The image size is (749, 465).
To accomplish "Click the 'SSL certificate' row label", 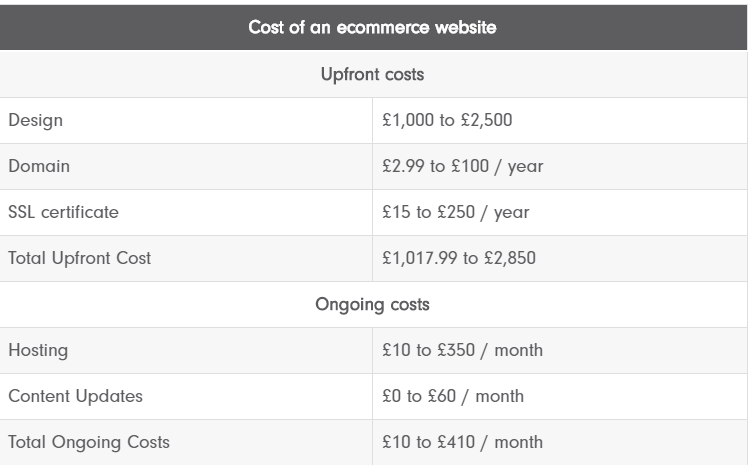I will [63, 212].
